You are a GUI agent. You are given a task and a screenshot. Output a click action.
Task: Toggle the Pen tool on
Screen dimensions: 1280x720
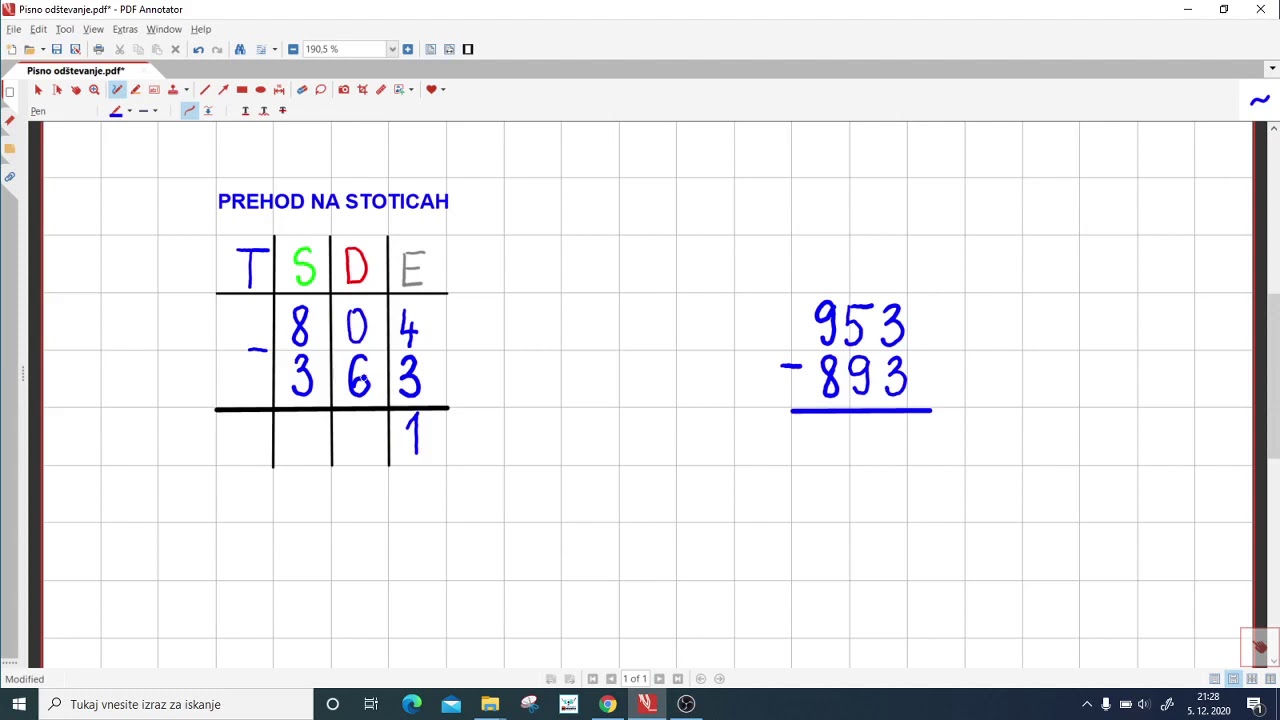[x=117, y=90]
